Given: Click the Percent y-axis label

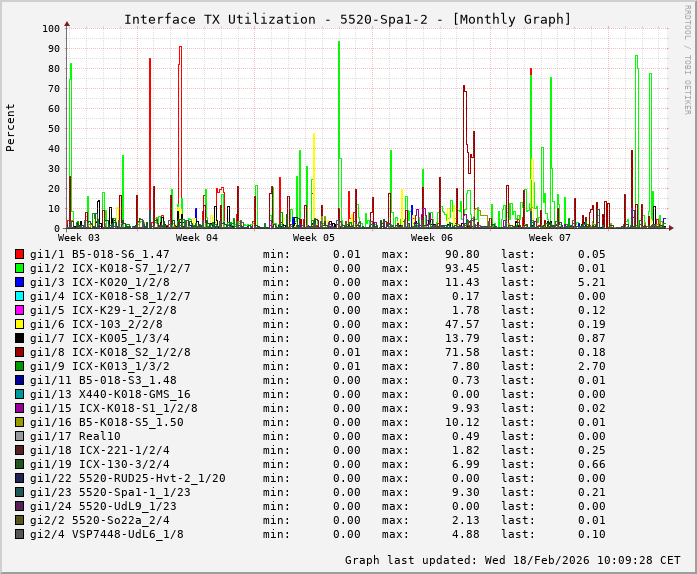Looking at the screenshot, I should (11, 127).
